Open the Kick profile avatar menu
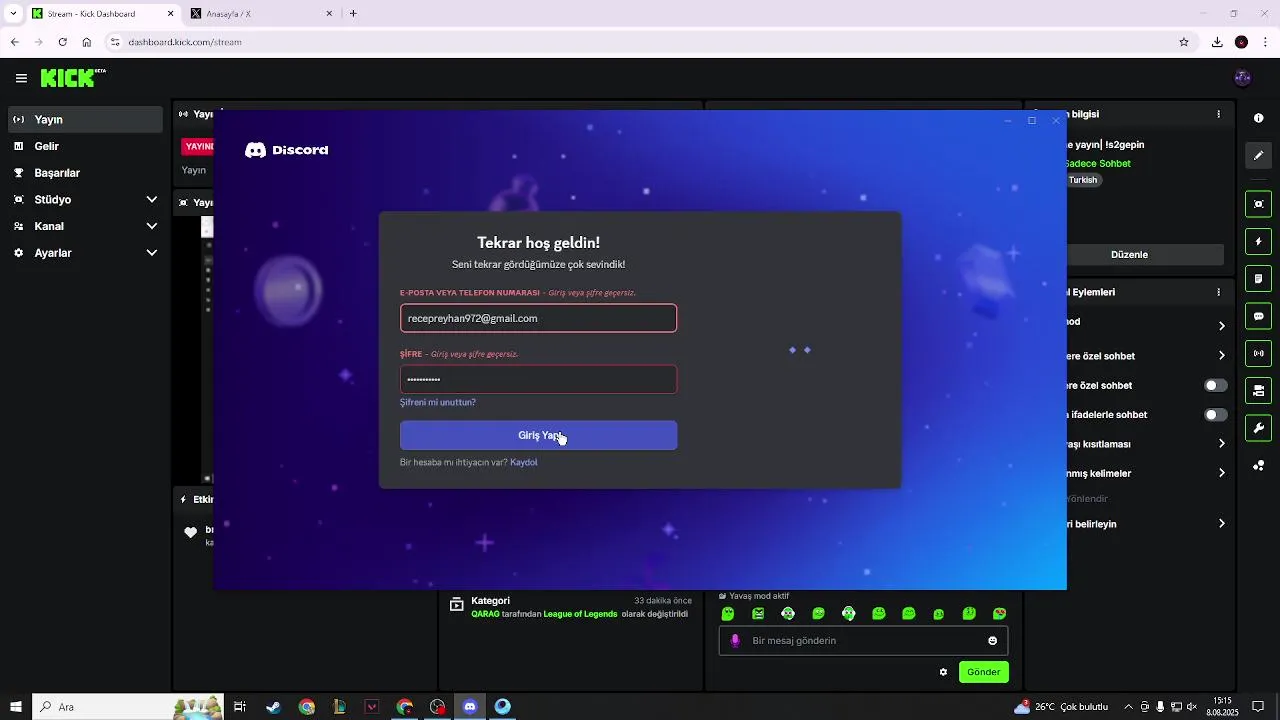The width and height of the screenshot is (1280, 720). coord(1243,78)
